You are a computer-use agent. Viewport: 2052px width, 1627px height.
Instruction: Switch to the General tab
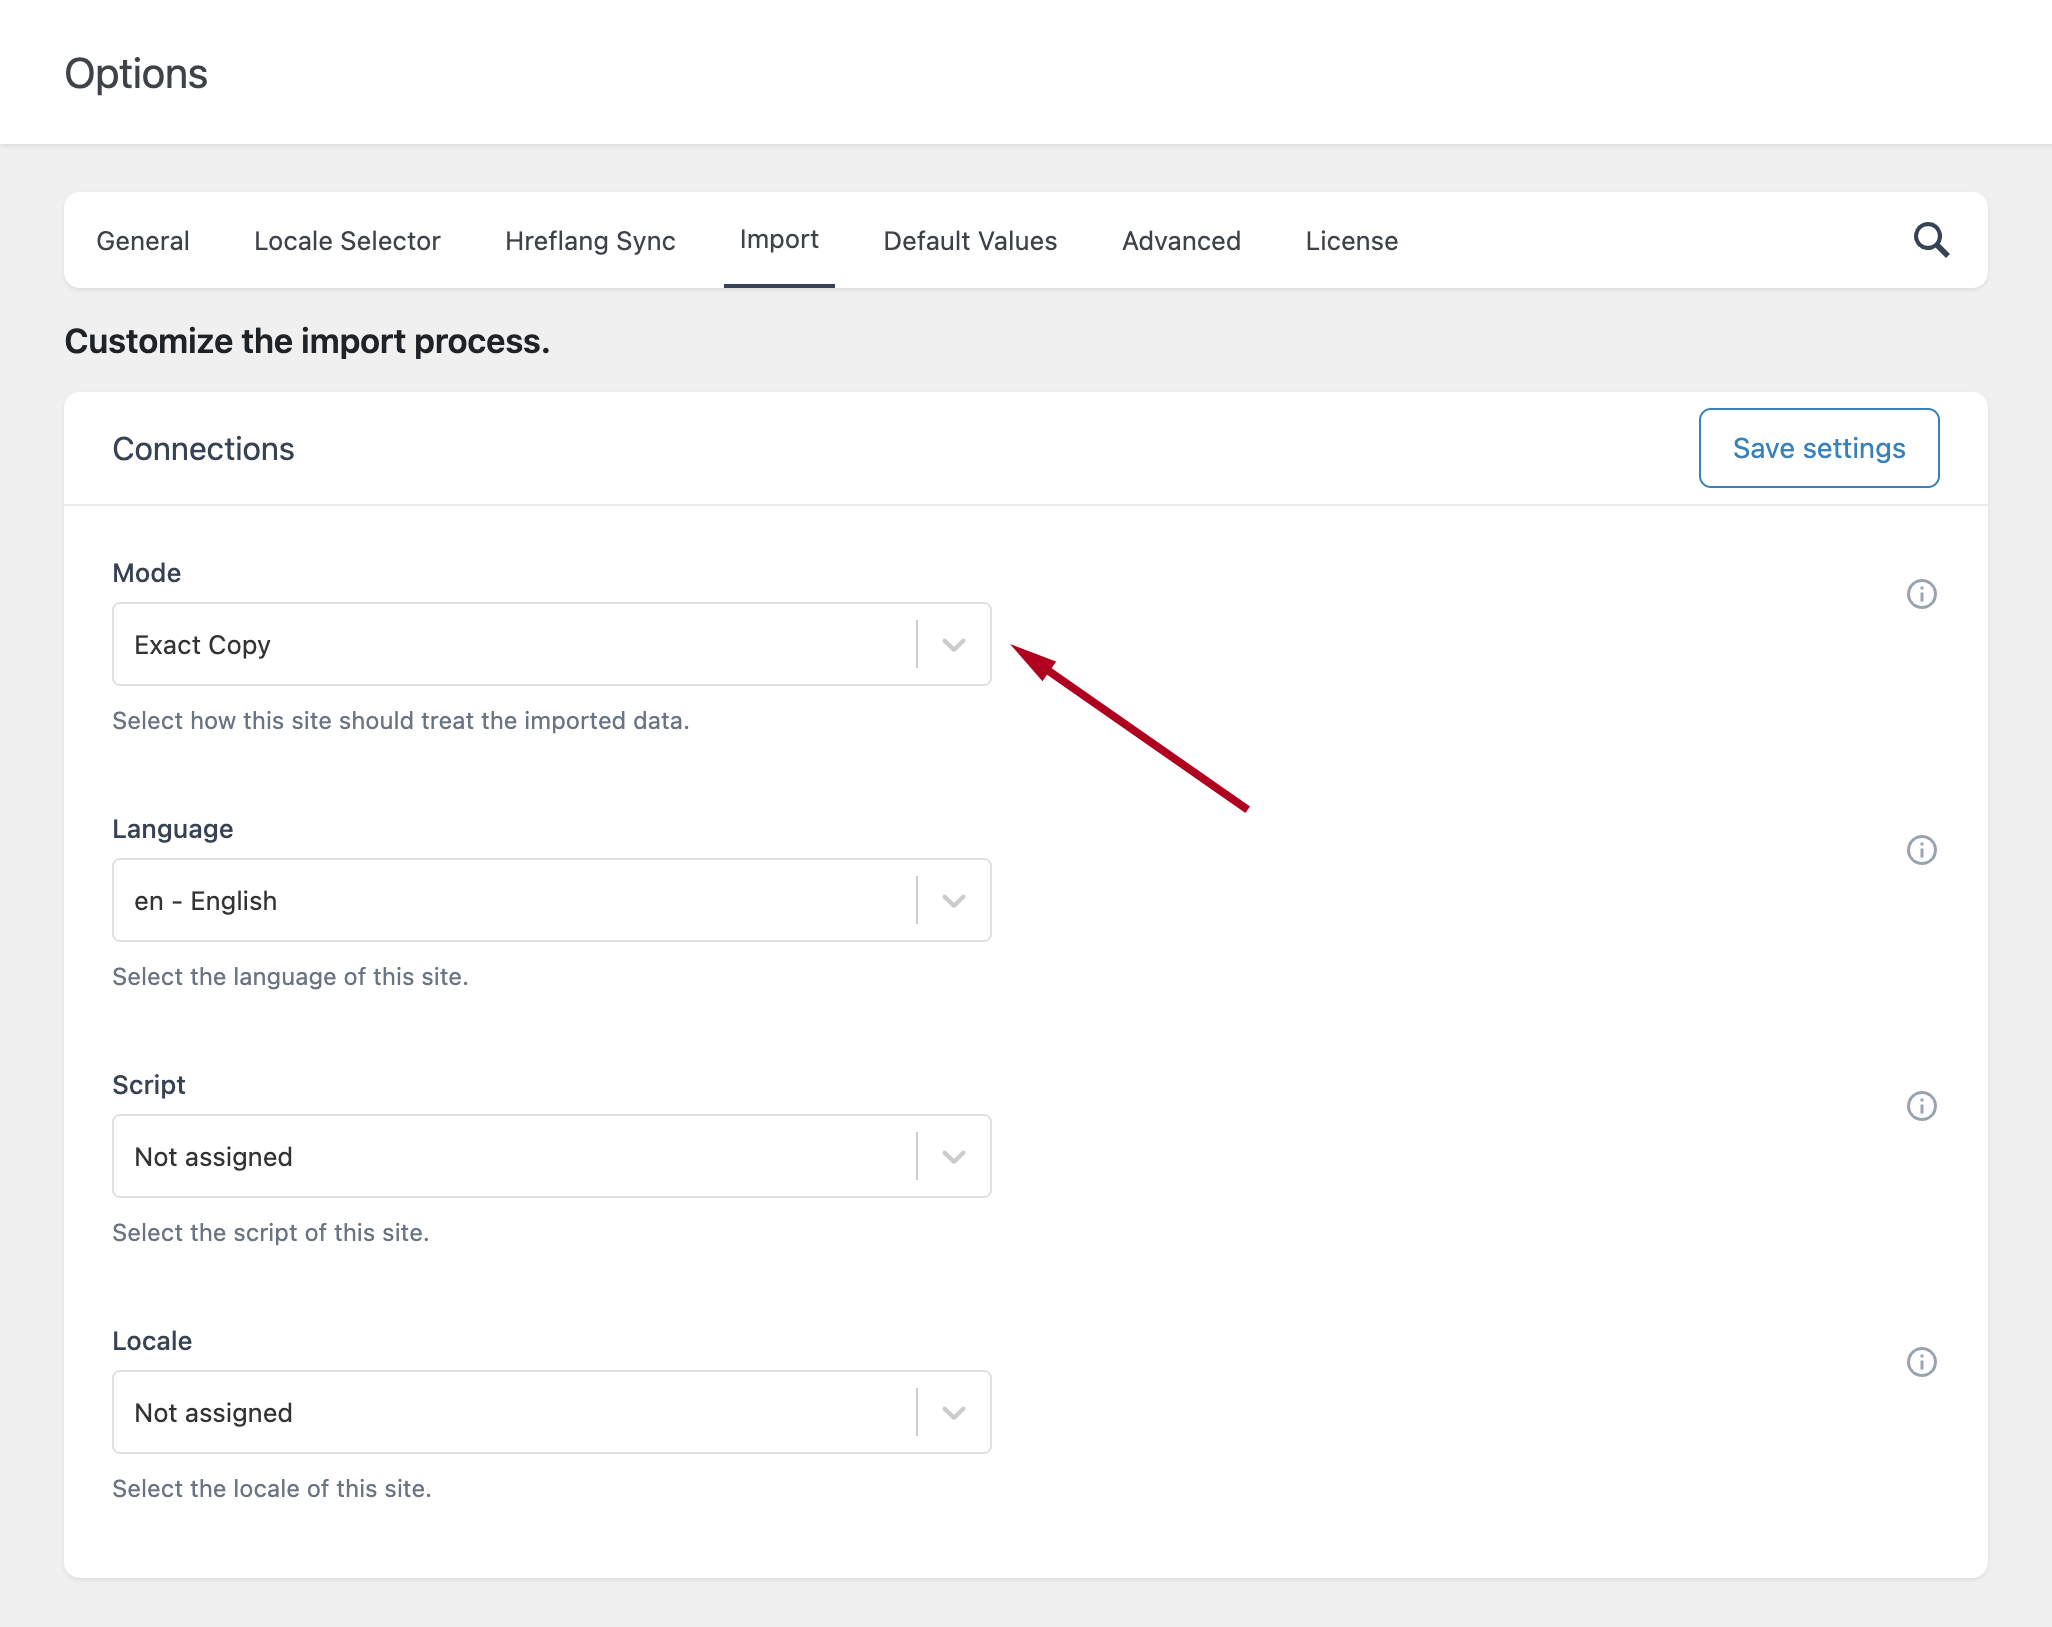pos(142,240)
